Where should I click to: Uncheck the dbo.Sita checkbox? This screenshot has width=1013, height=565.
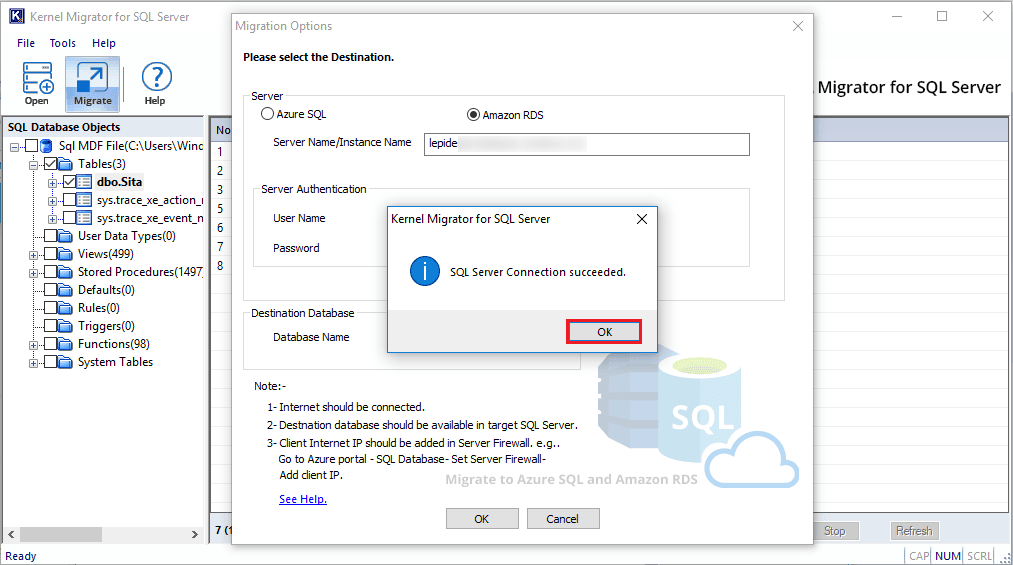[x=69, y=182]
